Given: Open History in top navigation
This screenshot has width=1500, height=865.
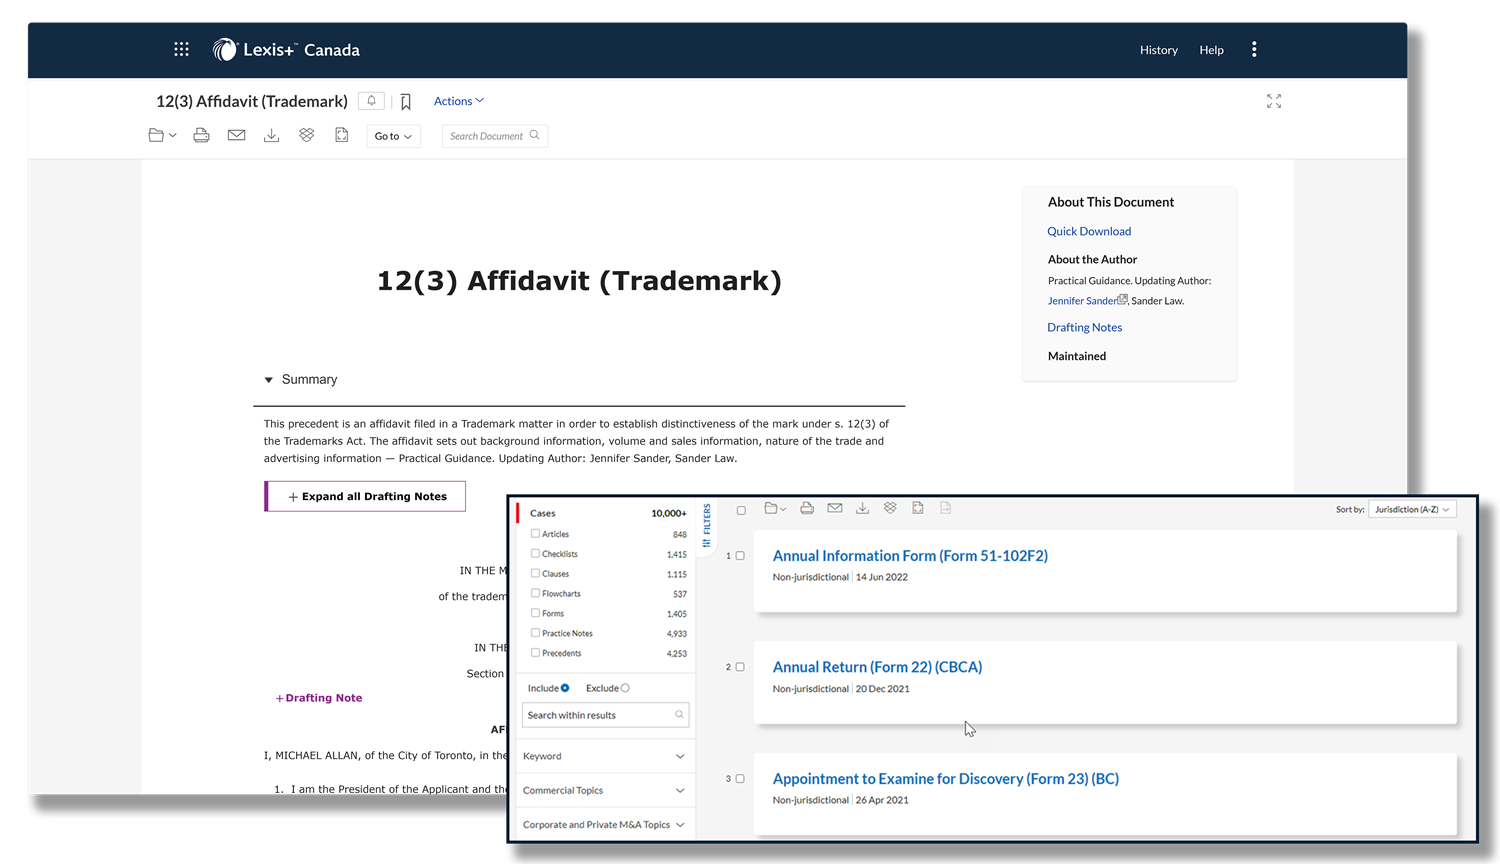Looking at the screenshot, I should coord(1158,50).
